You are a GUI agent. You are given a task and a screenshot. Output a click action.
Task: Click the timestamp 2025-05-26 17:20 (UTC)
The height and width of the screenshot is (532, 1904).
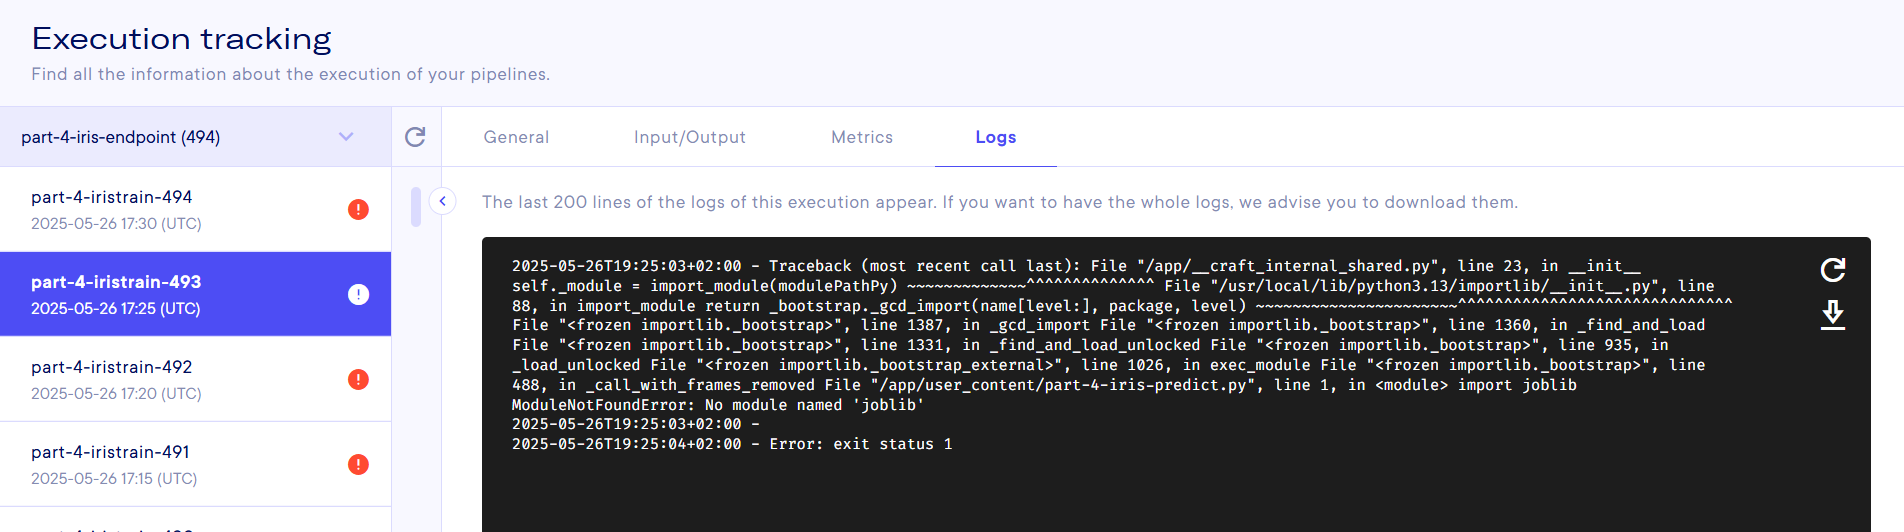point(116,393)
